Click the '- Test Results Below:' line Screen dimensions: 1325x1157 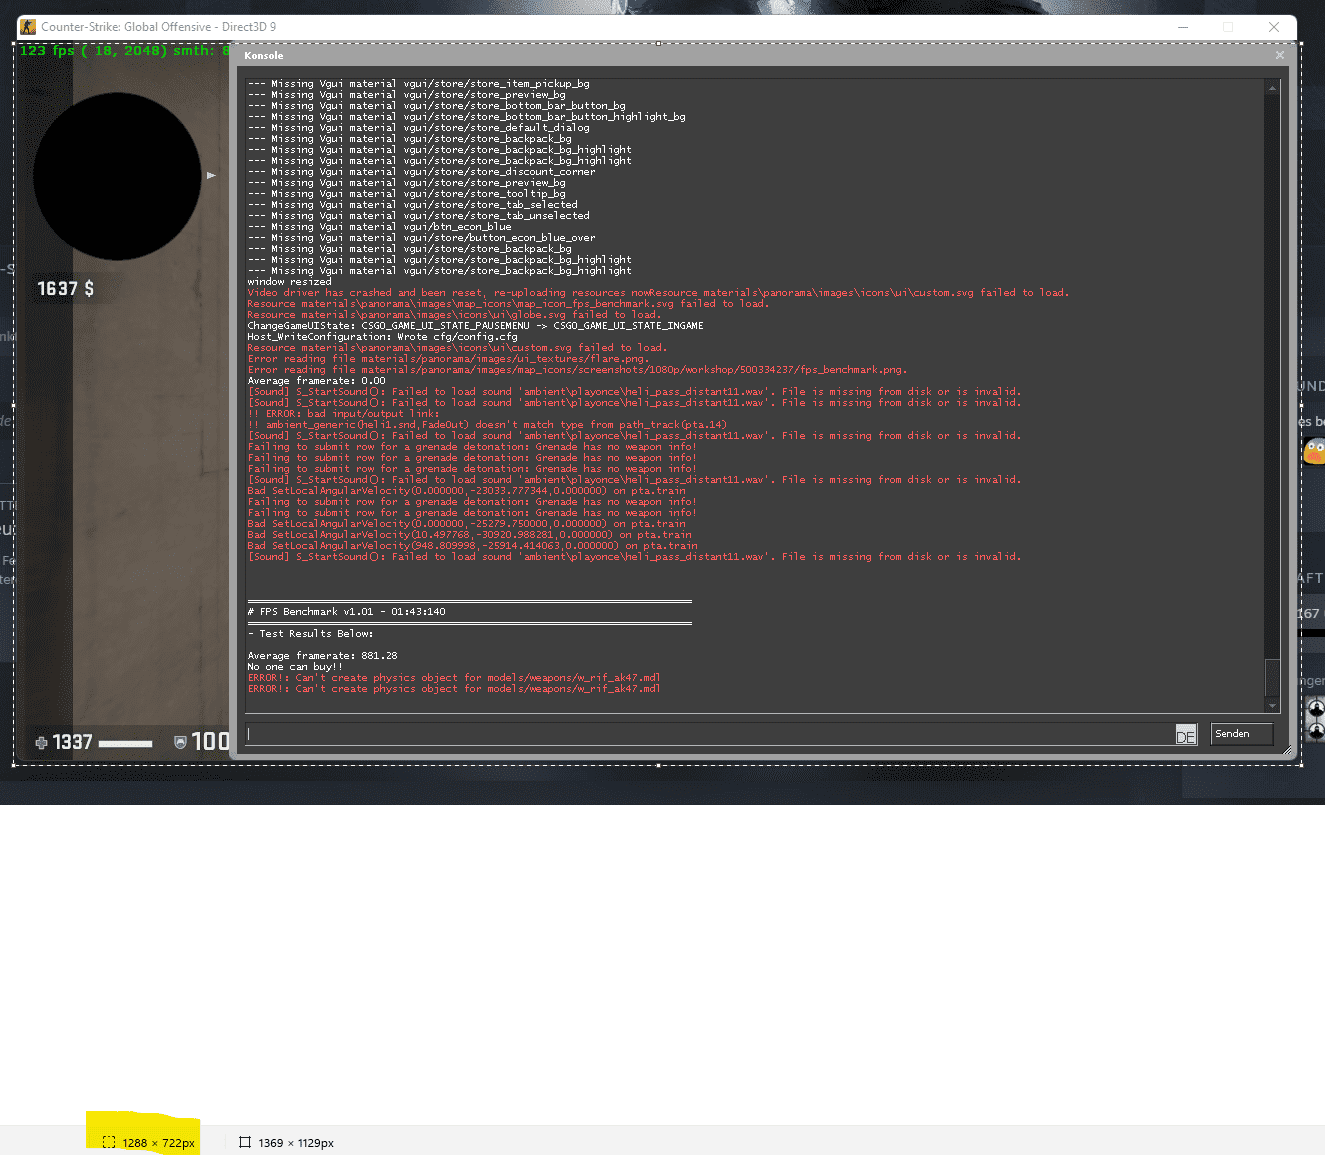311,634
